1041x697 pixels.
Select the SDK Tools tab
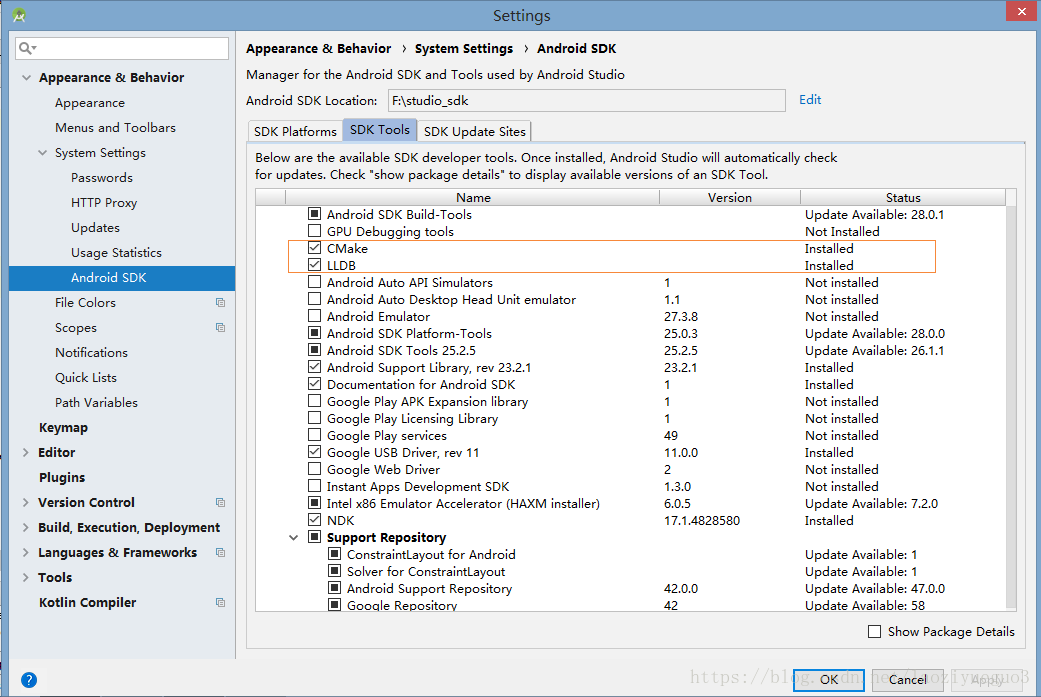(x=380, y=129)
